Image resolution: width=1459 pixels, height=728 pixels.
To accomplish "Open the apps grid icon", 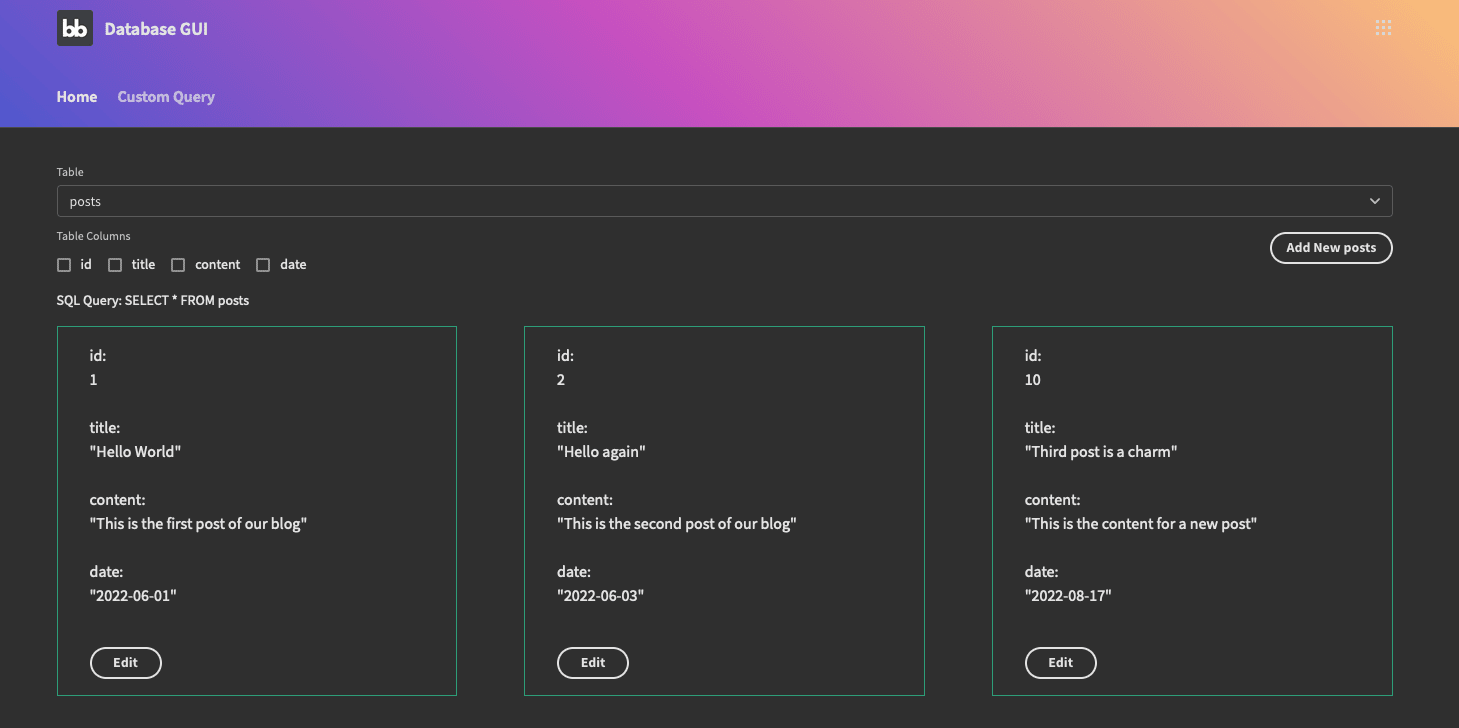I will (1383, 28).
